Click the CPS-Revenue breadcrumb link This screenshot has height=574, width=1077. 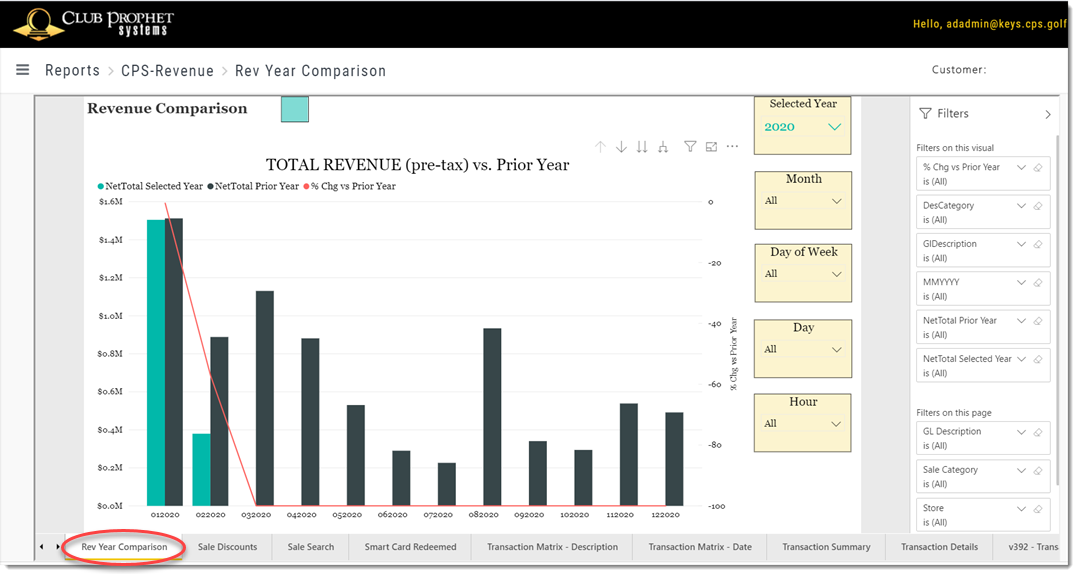pyautogui.click(x=168, y=71)
